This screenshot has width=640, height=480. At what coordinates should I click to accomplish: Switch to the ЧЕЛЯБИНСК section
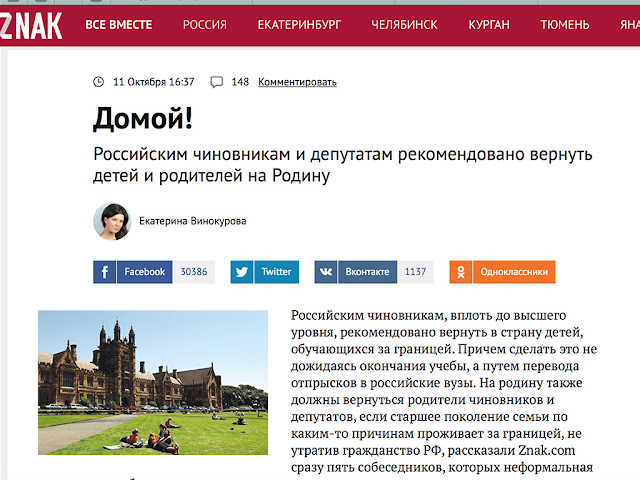tap(404, 25)
